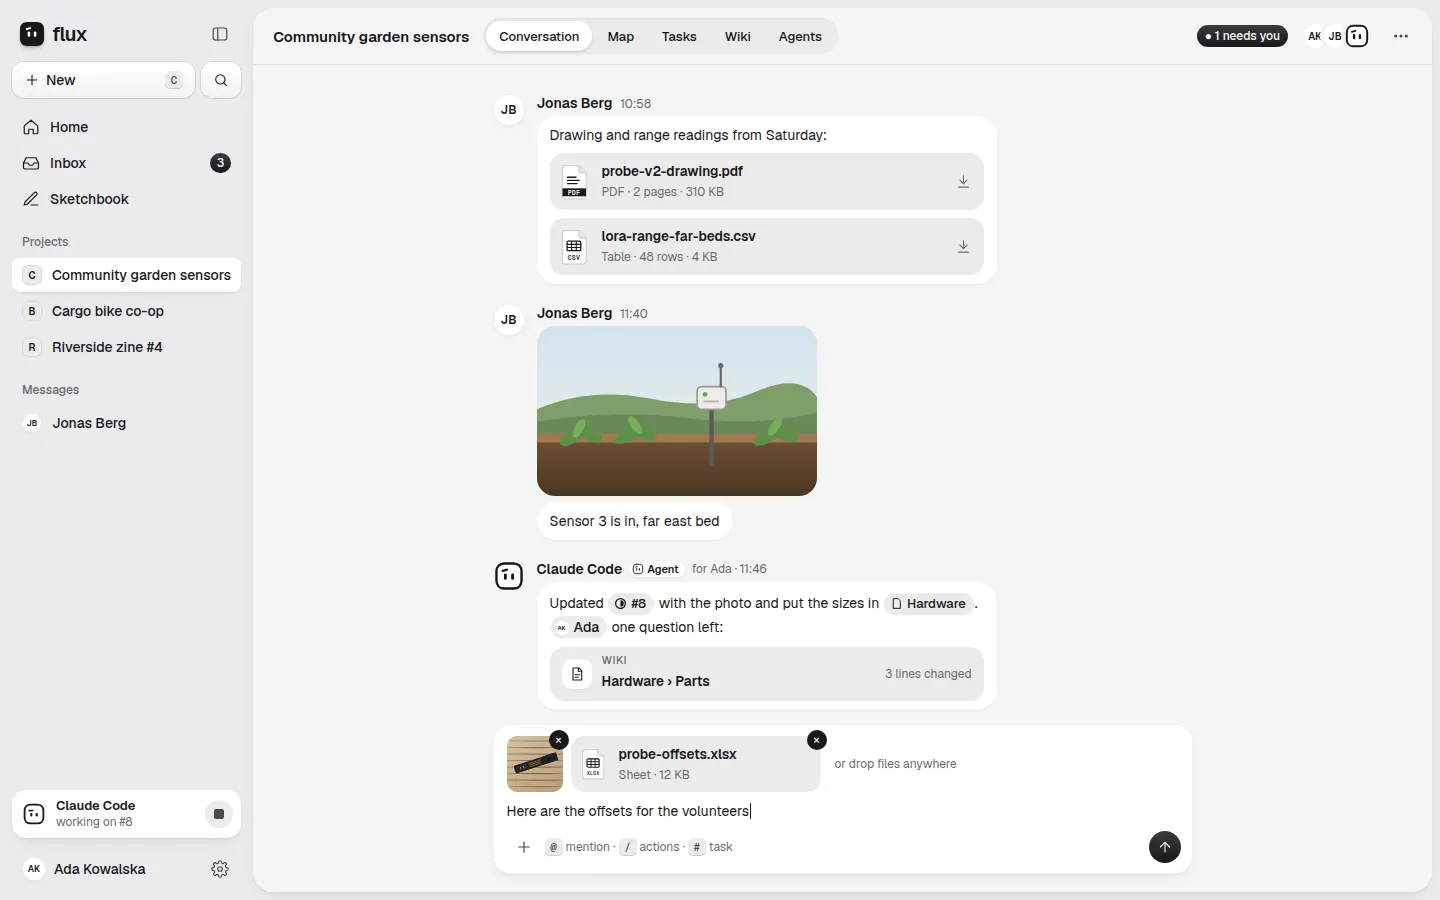Select the Conversation tab
The width and height of the screenshot is (1440, 900).
pos(539,36)
